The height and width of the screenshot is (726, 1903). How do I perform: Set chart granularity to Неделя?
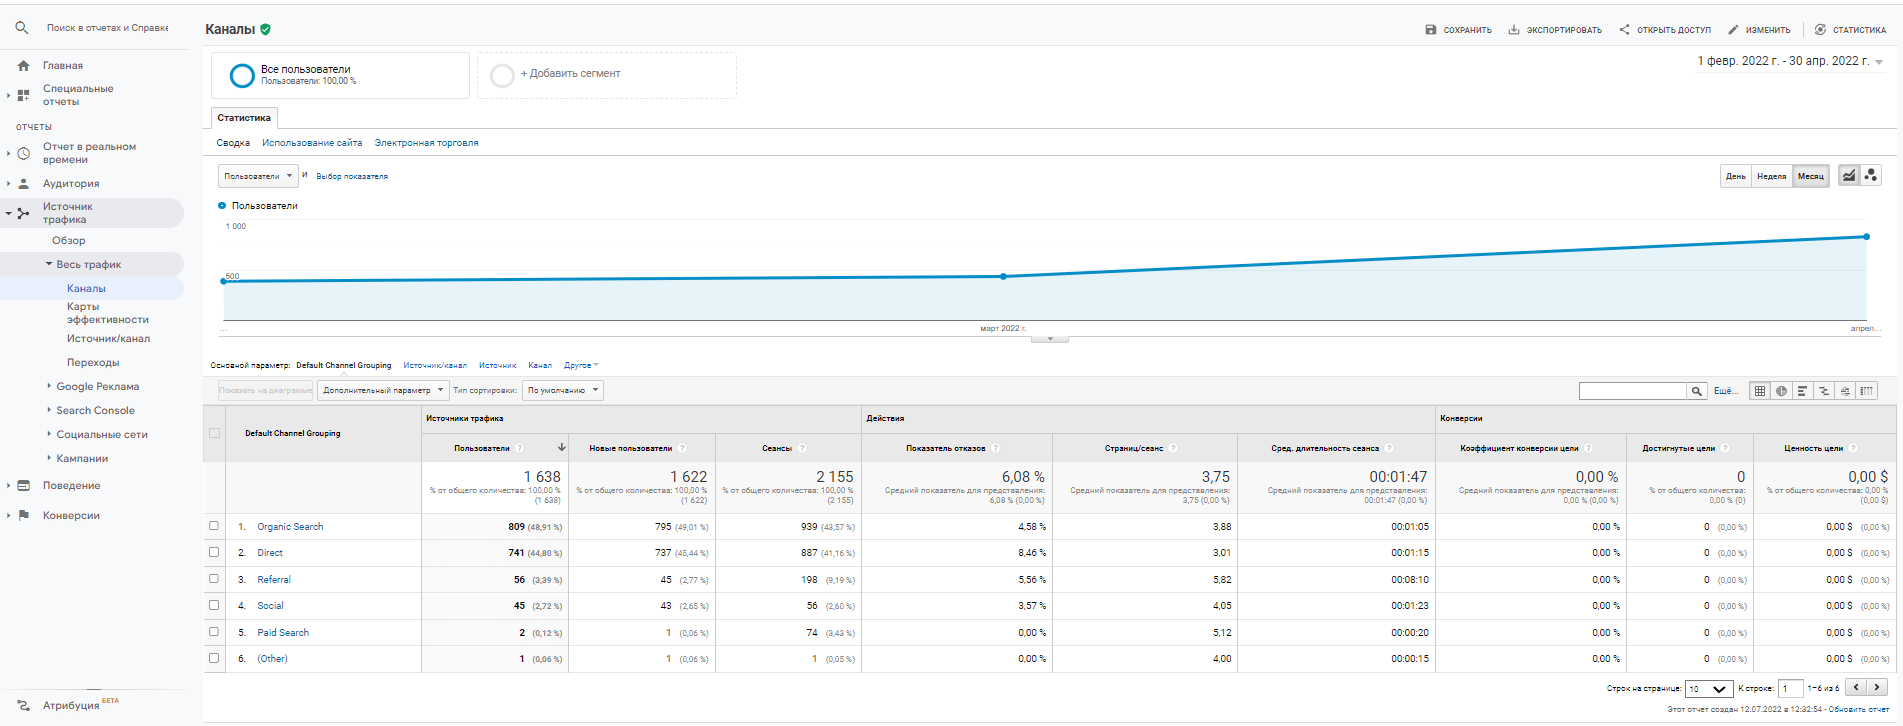pyautogui.click(x=1771, y=176)
